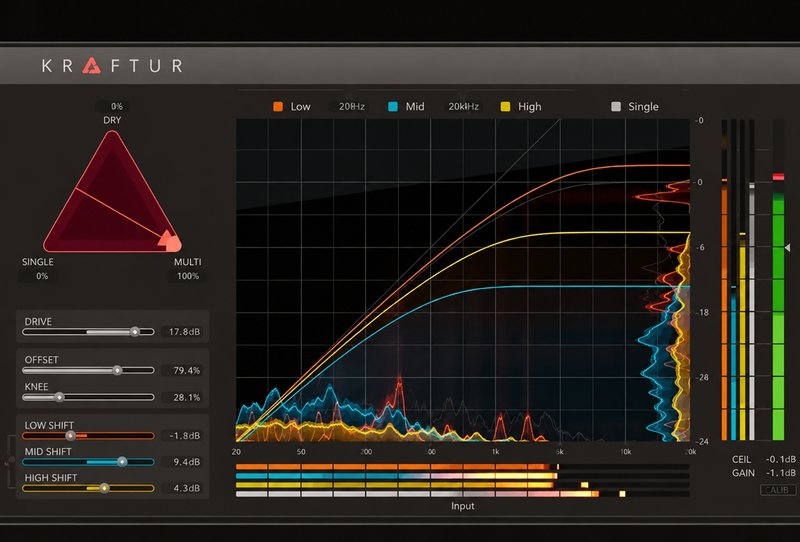Click the 9.4dB mid shift value
This screenshot has width=800, height=542.
186,462
